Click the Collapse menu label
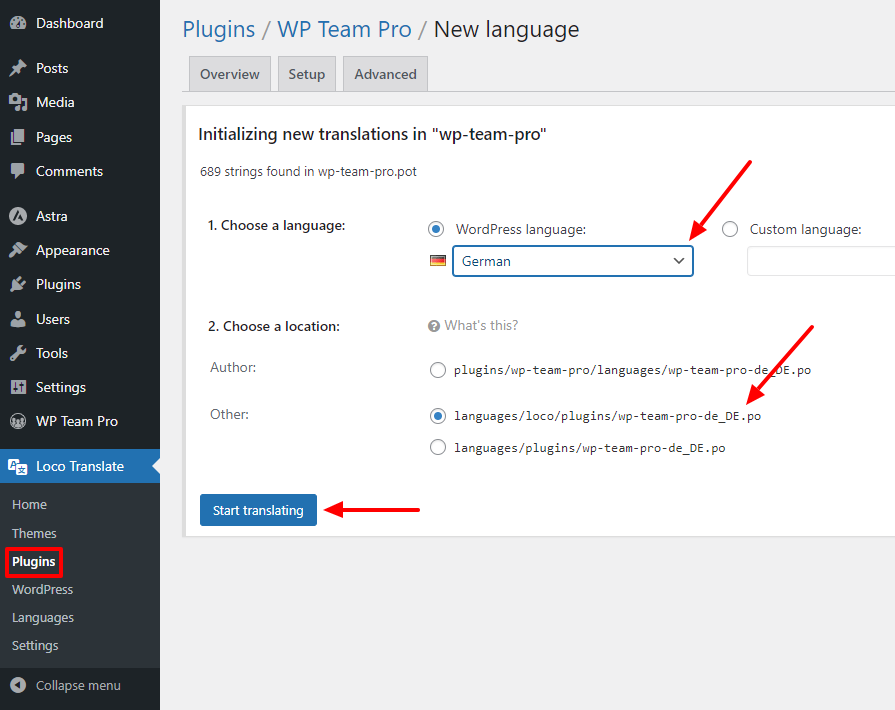Screen dimensions: 895x710 [78, 685]
